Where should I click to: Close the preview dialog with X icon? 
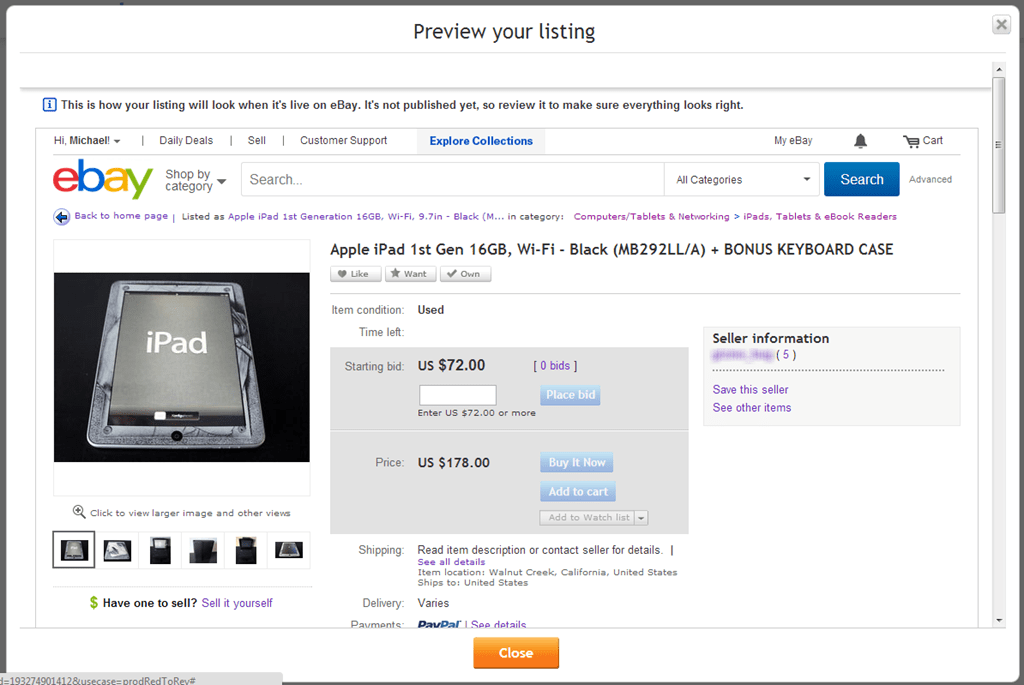[1001, 25]
